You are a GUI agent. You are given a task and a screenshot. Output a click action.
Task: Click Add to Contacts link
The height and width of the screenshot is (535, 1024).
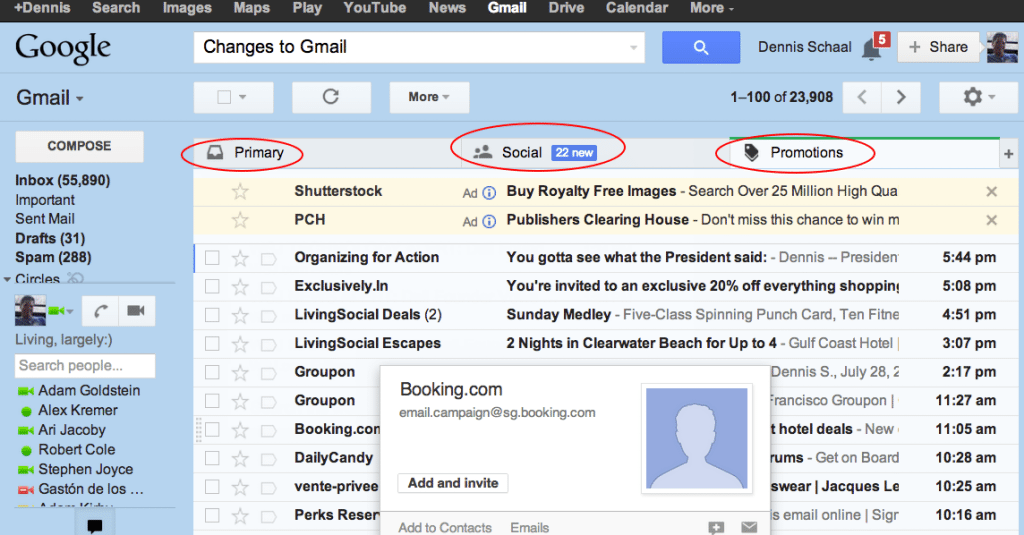point(445,527)
